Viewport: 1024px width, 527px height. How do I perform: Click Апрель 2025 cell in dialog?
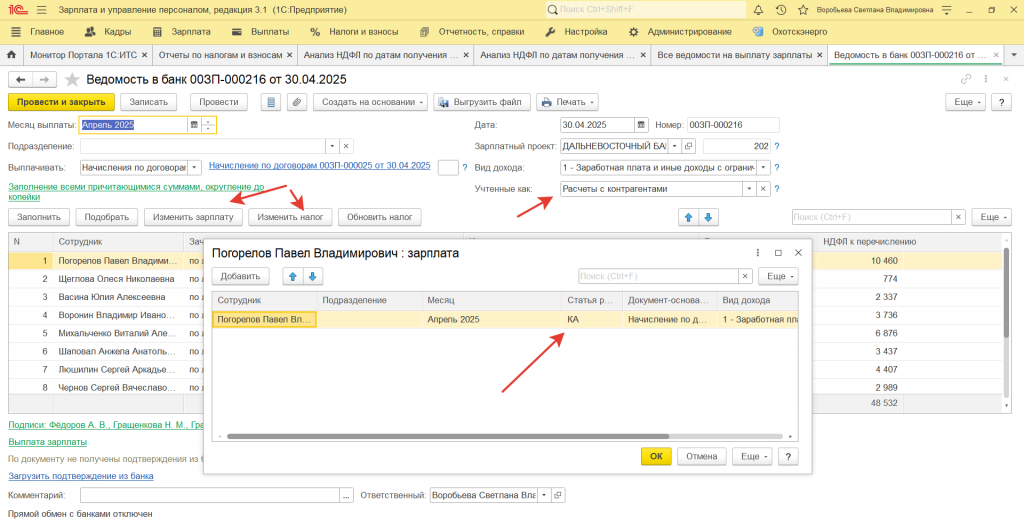pos(491,319)
